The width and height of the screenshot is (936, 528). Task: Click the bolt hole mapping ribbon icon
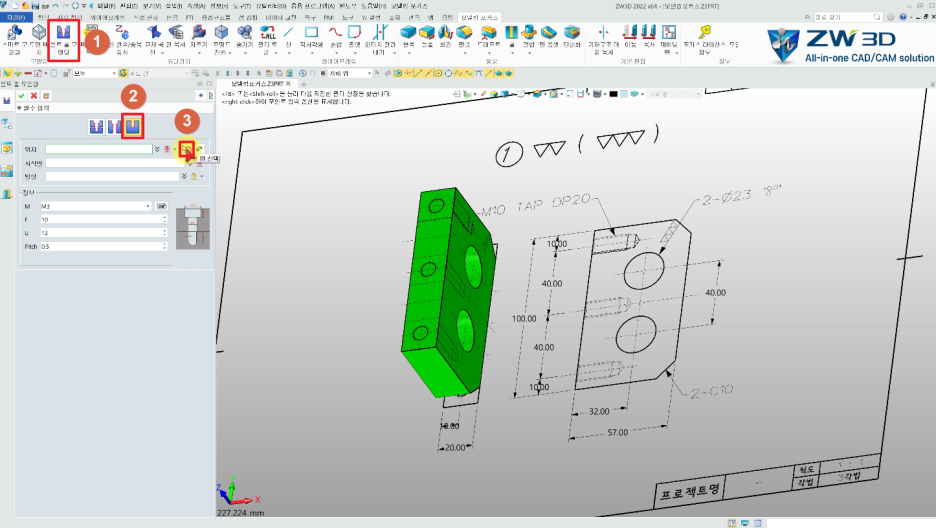pyautogui.click(x=63, y=33)
